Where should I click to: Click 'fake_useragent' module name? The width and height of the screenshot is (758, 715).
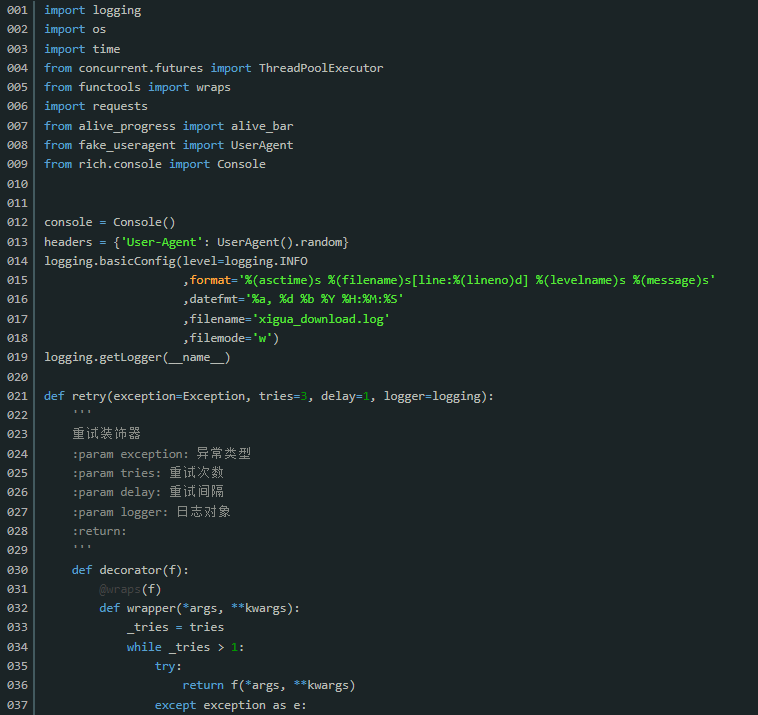tap(127, 146)
